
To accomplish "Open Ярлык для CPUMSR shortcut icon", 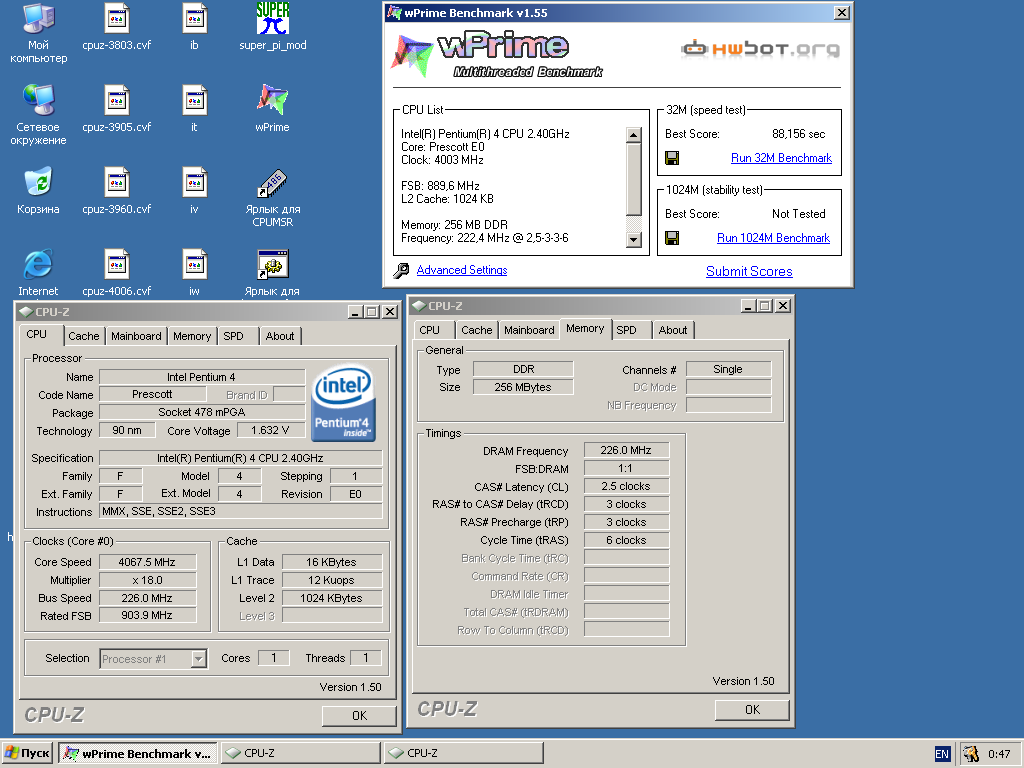I will click(272, 197).
